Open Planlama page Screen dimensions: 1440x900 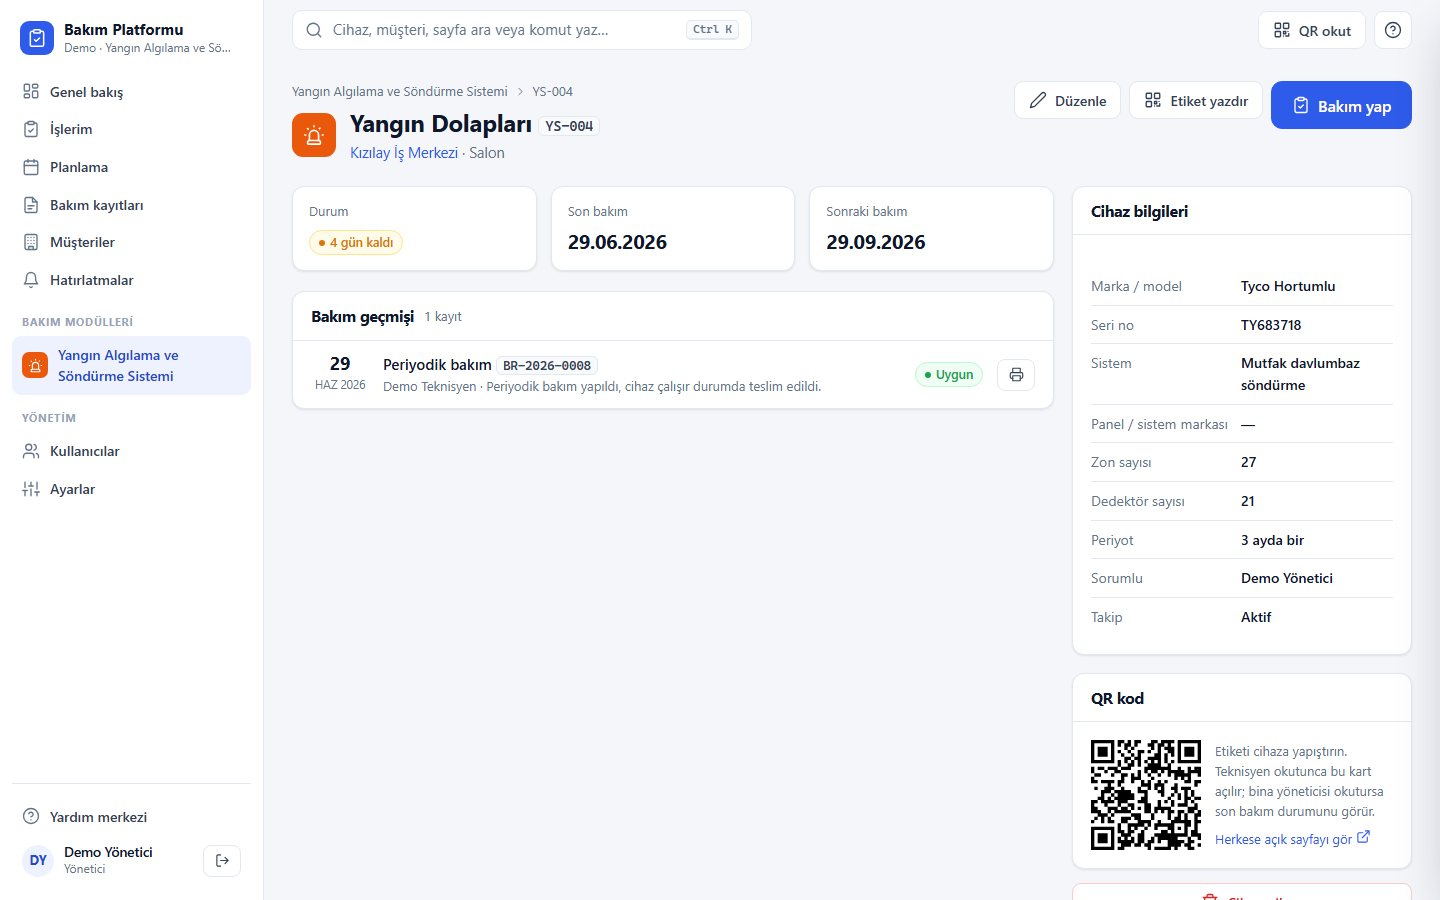click(x=131, y=167)
